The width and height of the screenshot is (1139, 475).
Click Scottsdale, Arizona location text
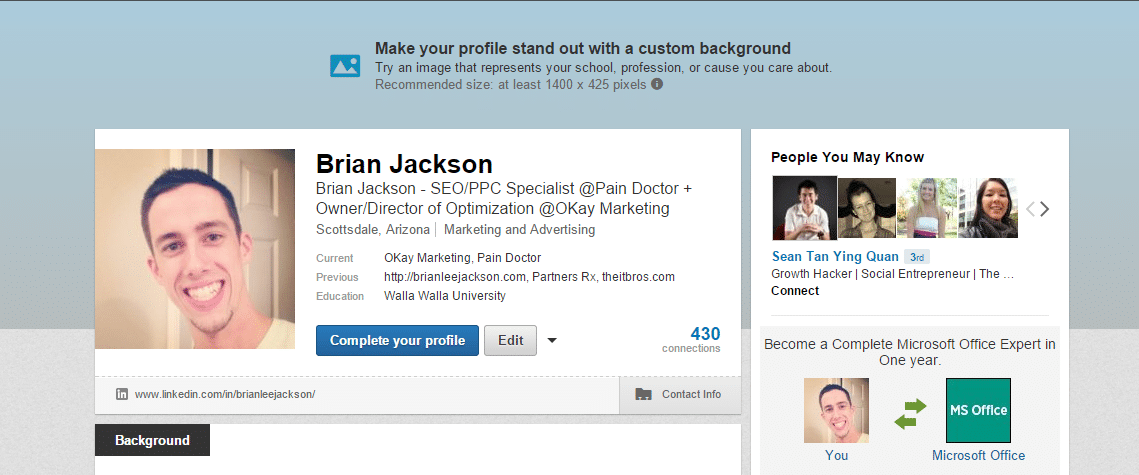373,230
